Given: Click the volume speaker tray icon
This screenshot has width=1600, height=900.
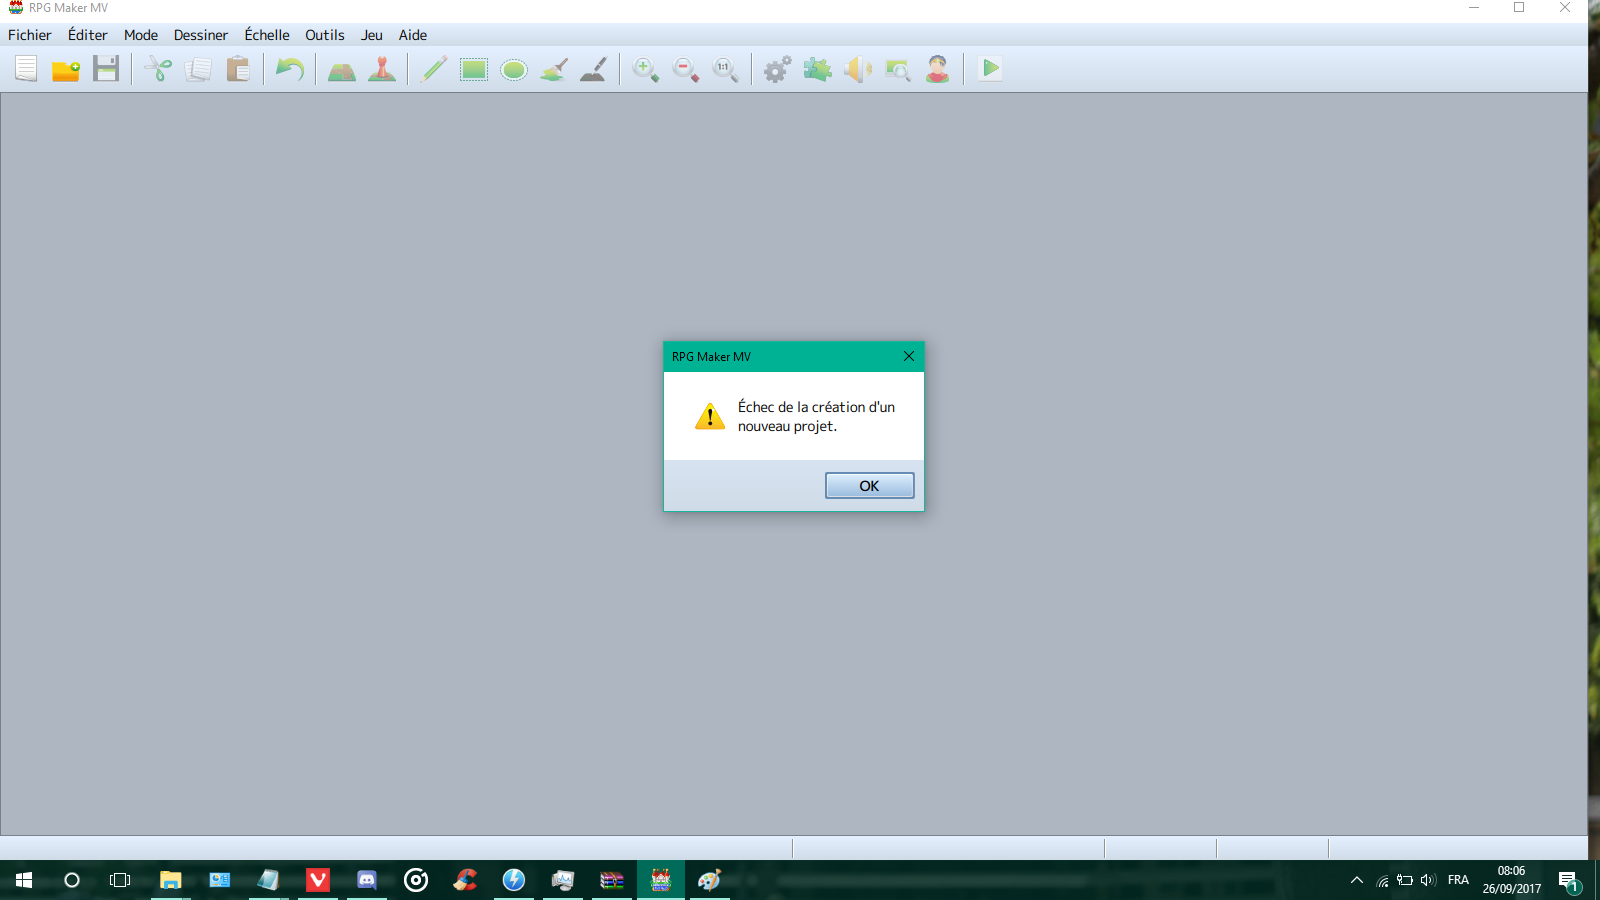Looking at the screenshot, I should tap(1428, 880).
